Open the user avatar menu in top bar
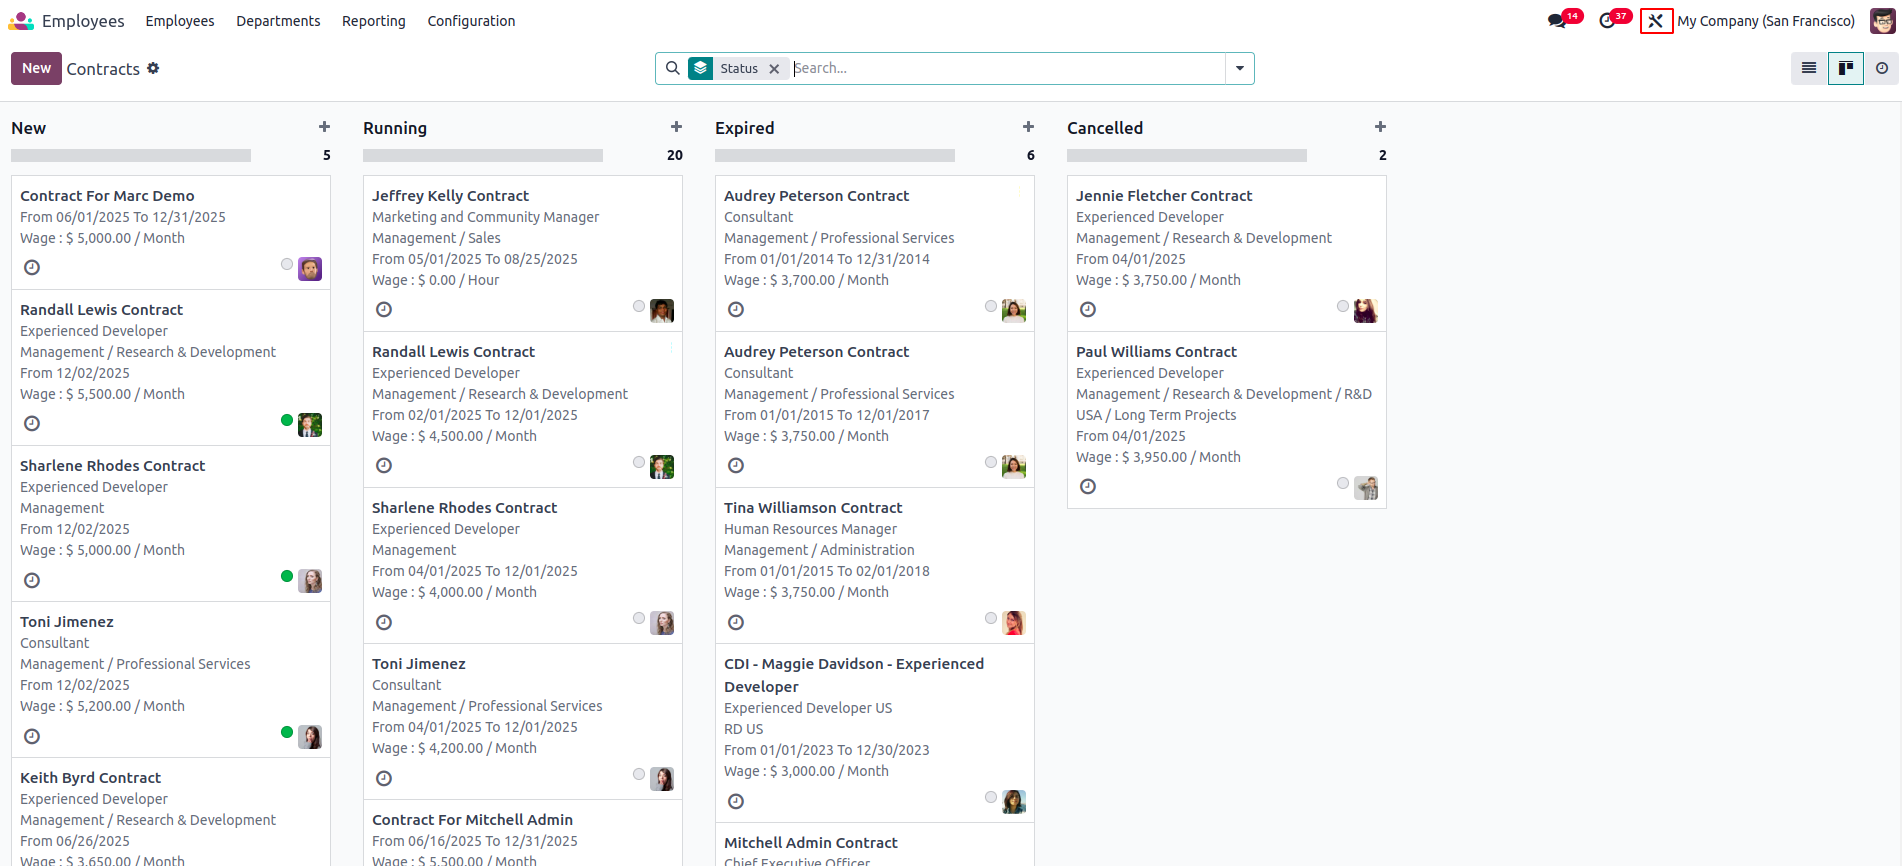 [1882, 21]
